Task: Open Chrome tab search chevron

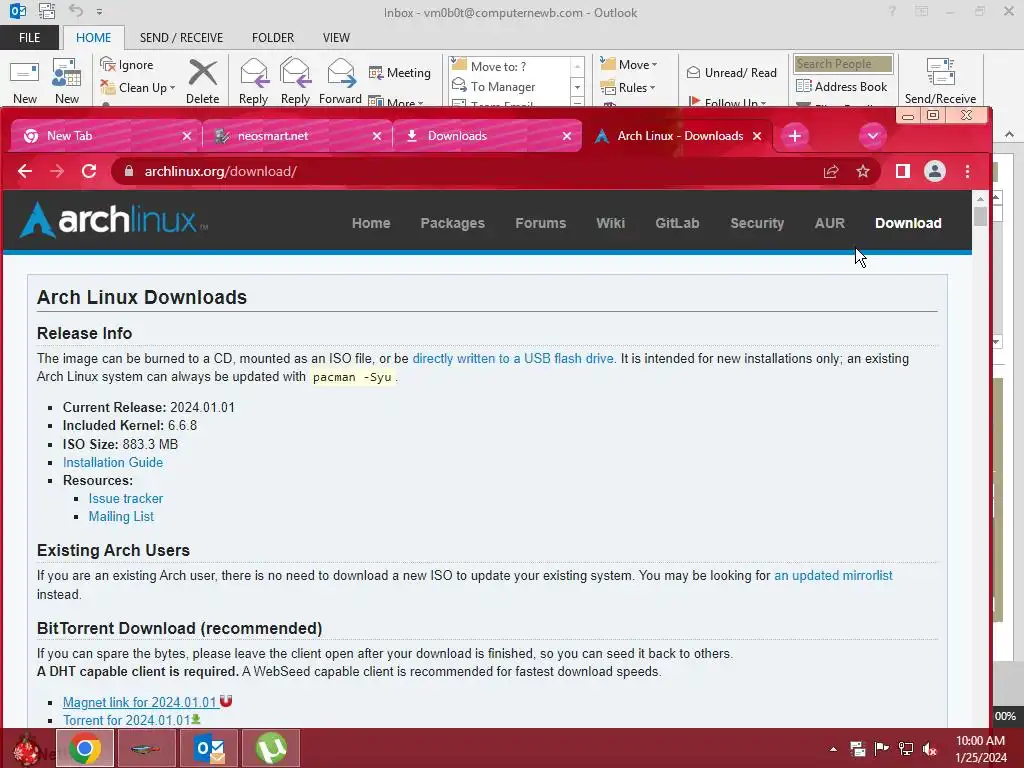Action: point(872,136)
